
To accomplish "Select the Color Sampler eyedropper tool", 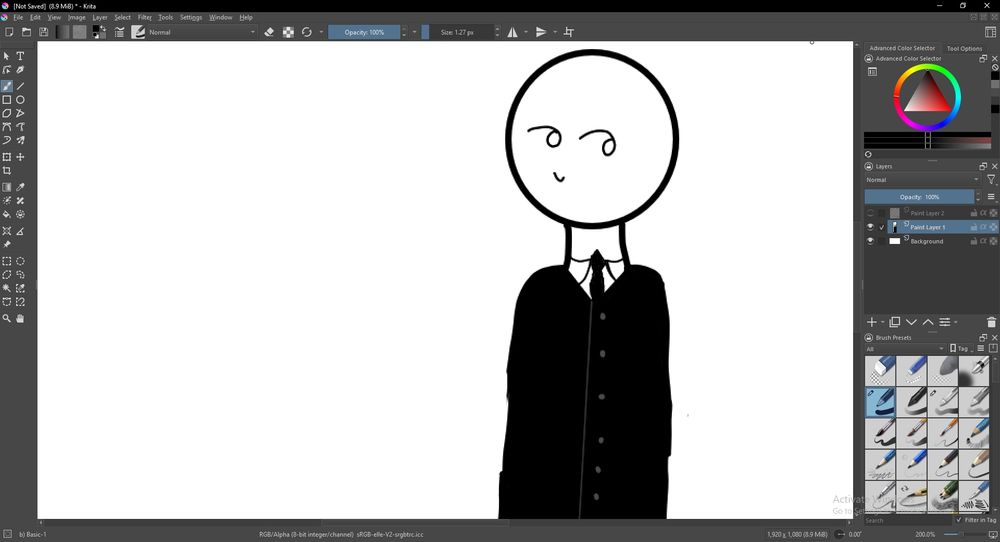I will tap(20, 187).
